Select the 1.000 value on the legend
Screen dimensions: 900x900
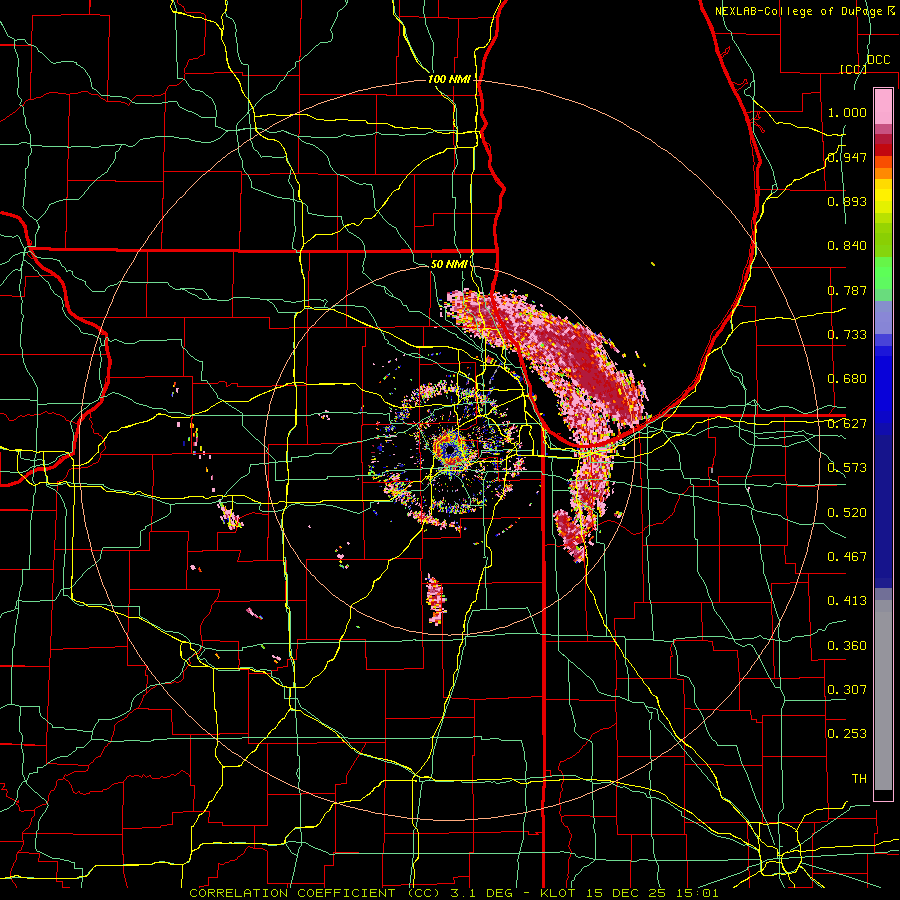click(847, 112)
